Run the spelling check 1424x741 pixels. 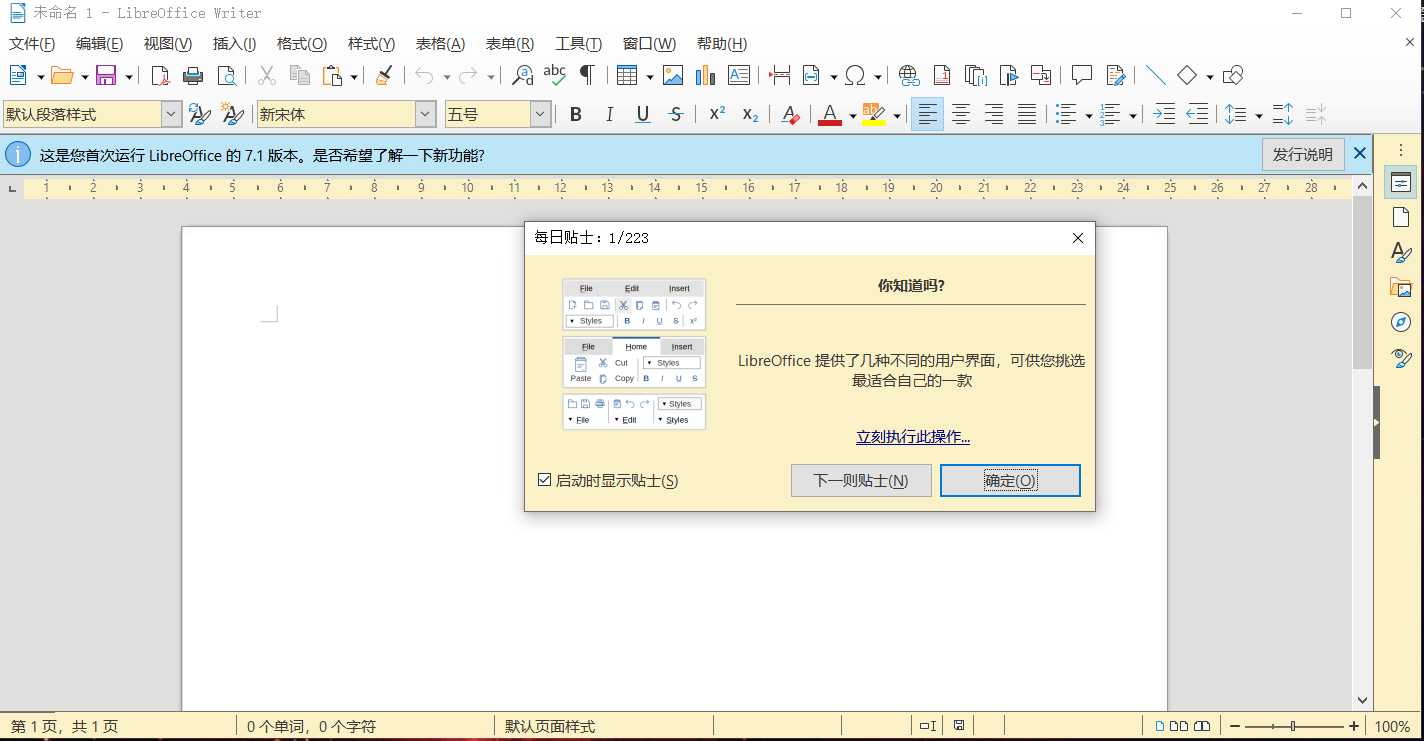coord(555,75)
